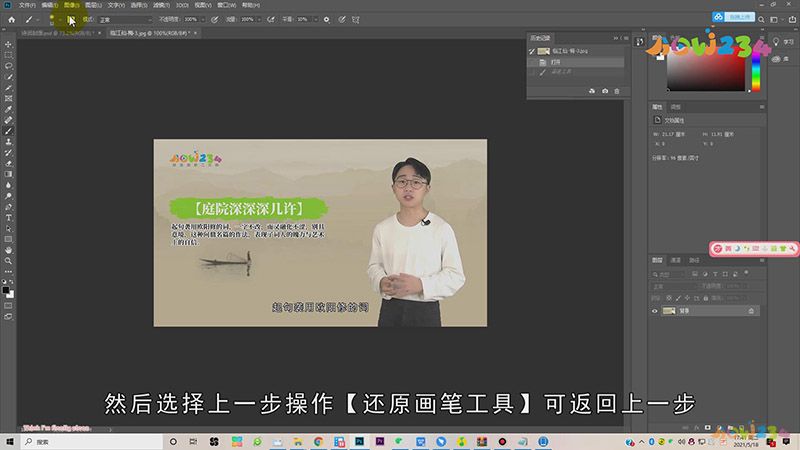Select the Move tool
This screenshot has height=450, width=800.
[8, 44]
